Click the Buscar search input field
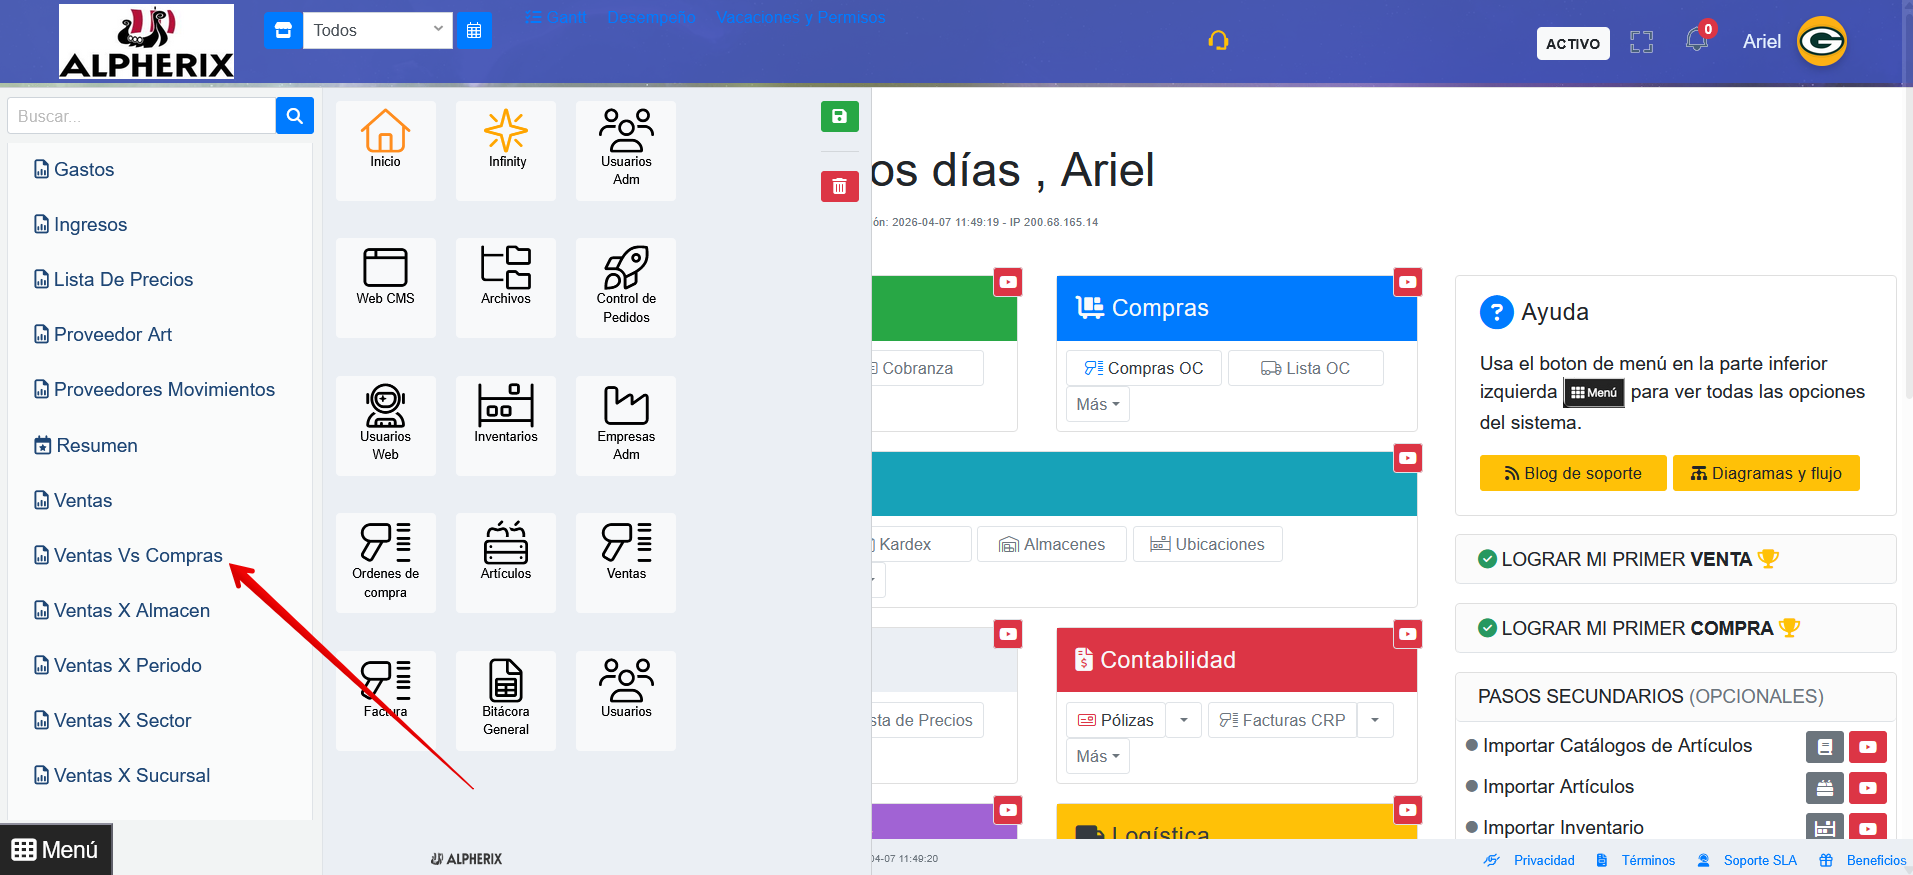Screen dimensions: 1913x875 pos(141,116)
